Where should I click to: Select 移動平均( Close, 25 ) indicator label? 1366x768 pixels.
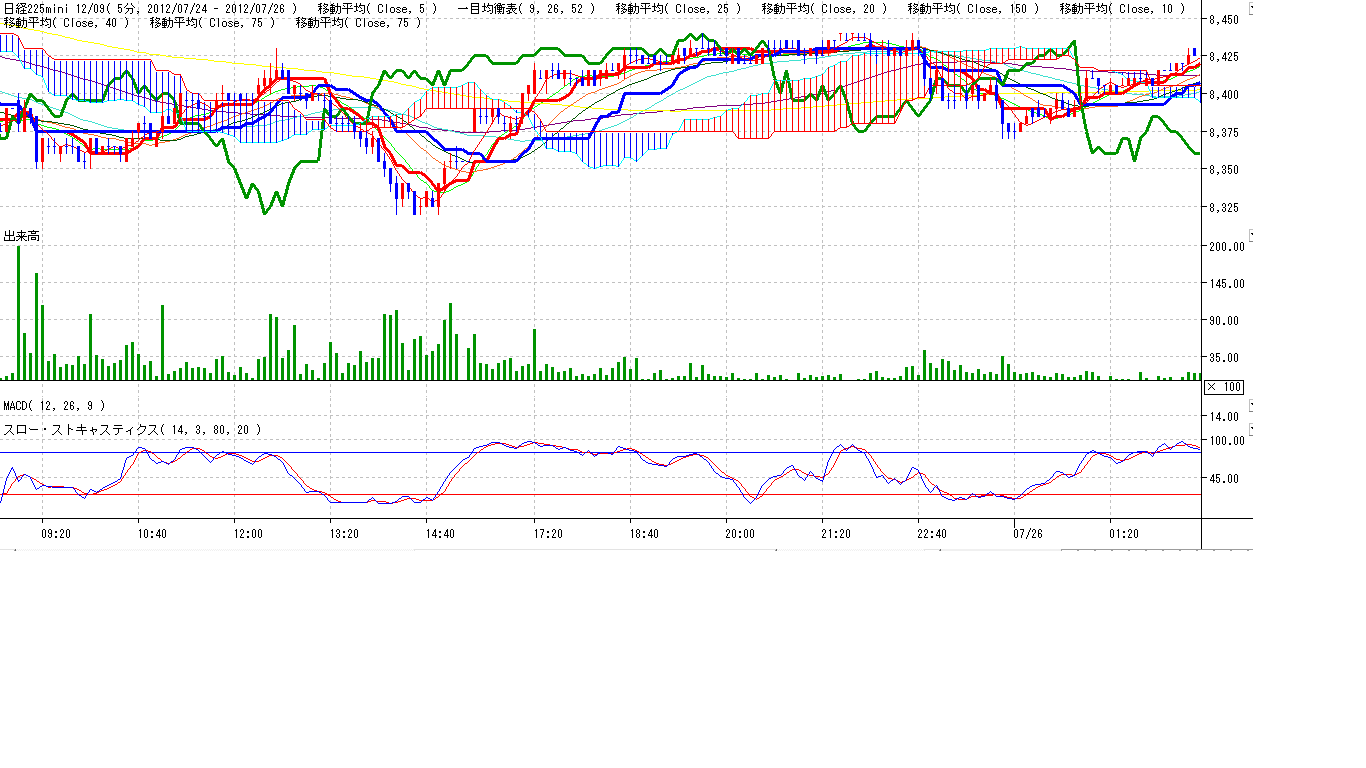pyautogui.click(x=679, y=8)
